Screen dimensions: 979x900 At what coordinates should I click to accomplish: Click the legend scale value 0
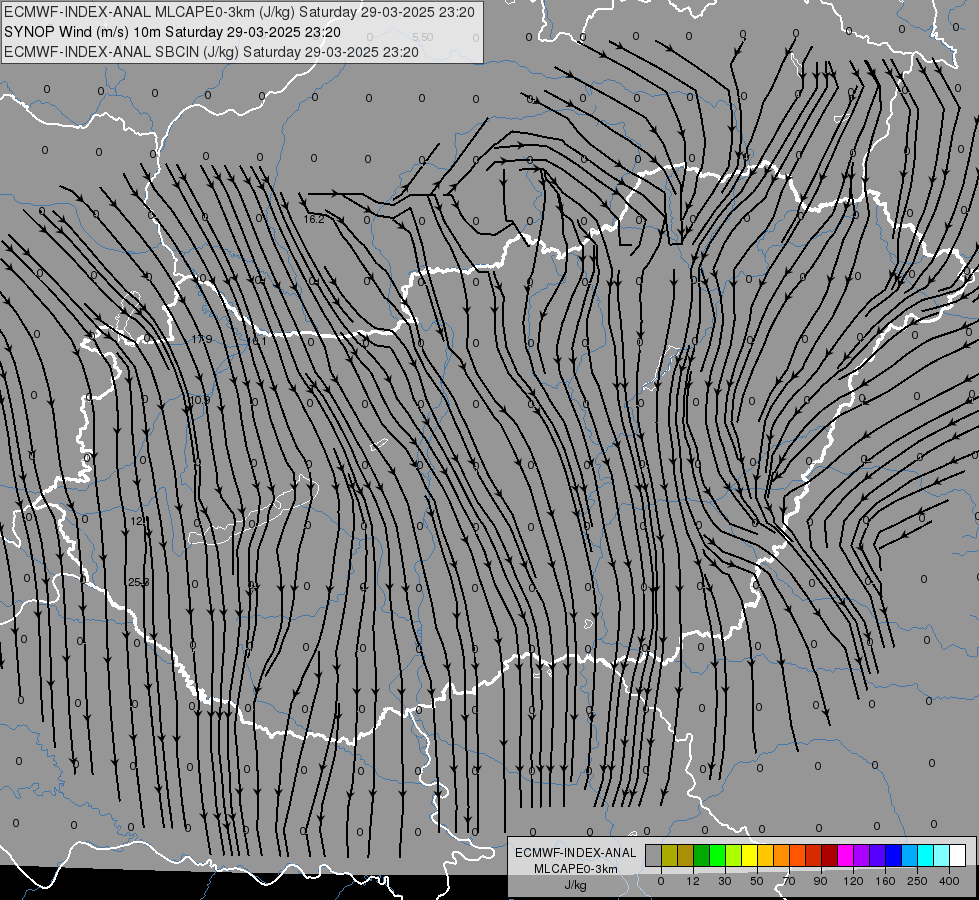[661, 881]
